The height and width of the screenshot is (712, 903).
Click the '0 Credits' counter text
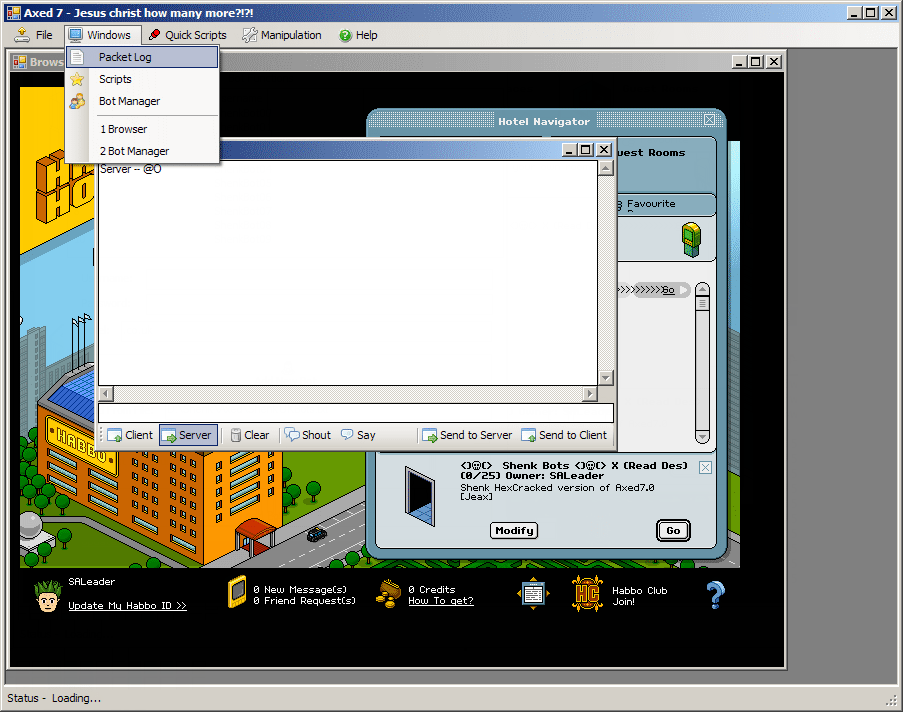click(431, 589)
